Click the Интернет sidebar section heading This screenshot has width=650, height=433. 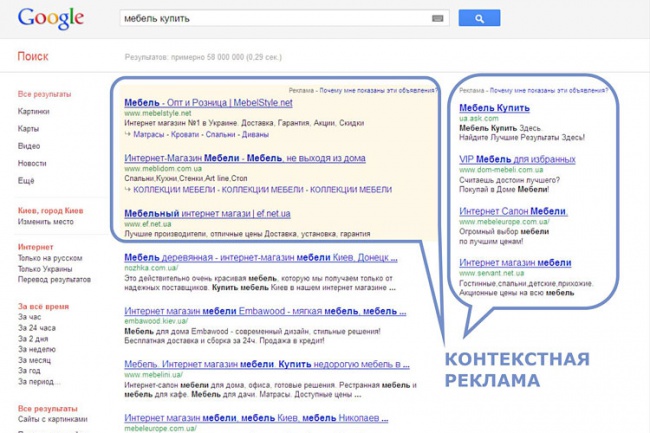coord(35,247)
